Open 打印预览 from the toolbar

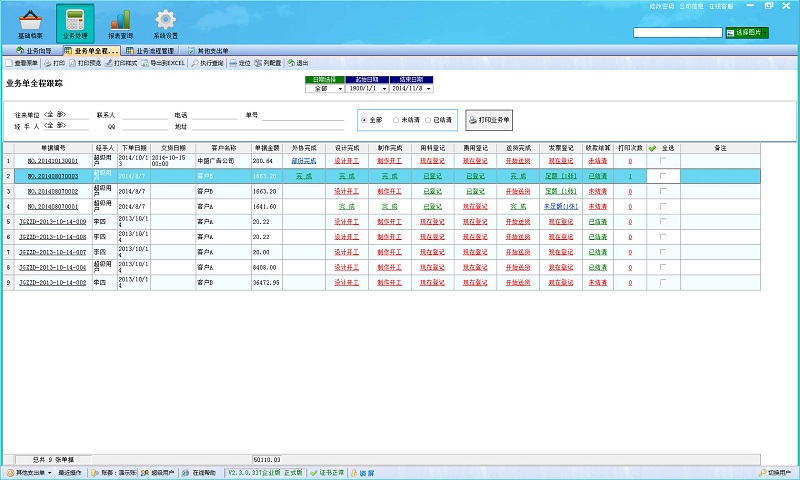[x=87, y=62]
